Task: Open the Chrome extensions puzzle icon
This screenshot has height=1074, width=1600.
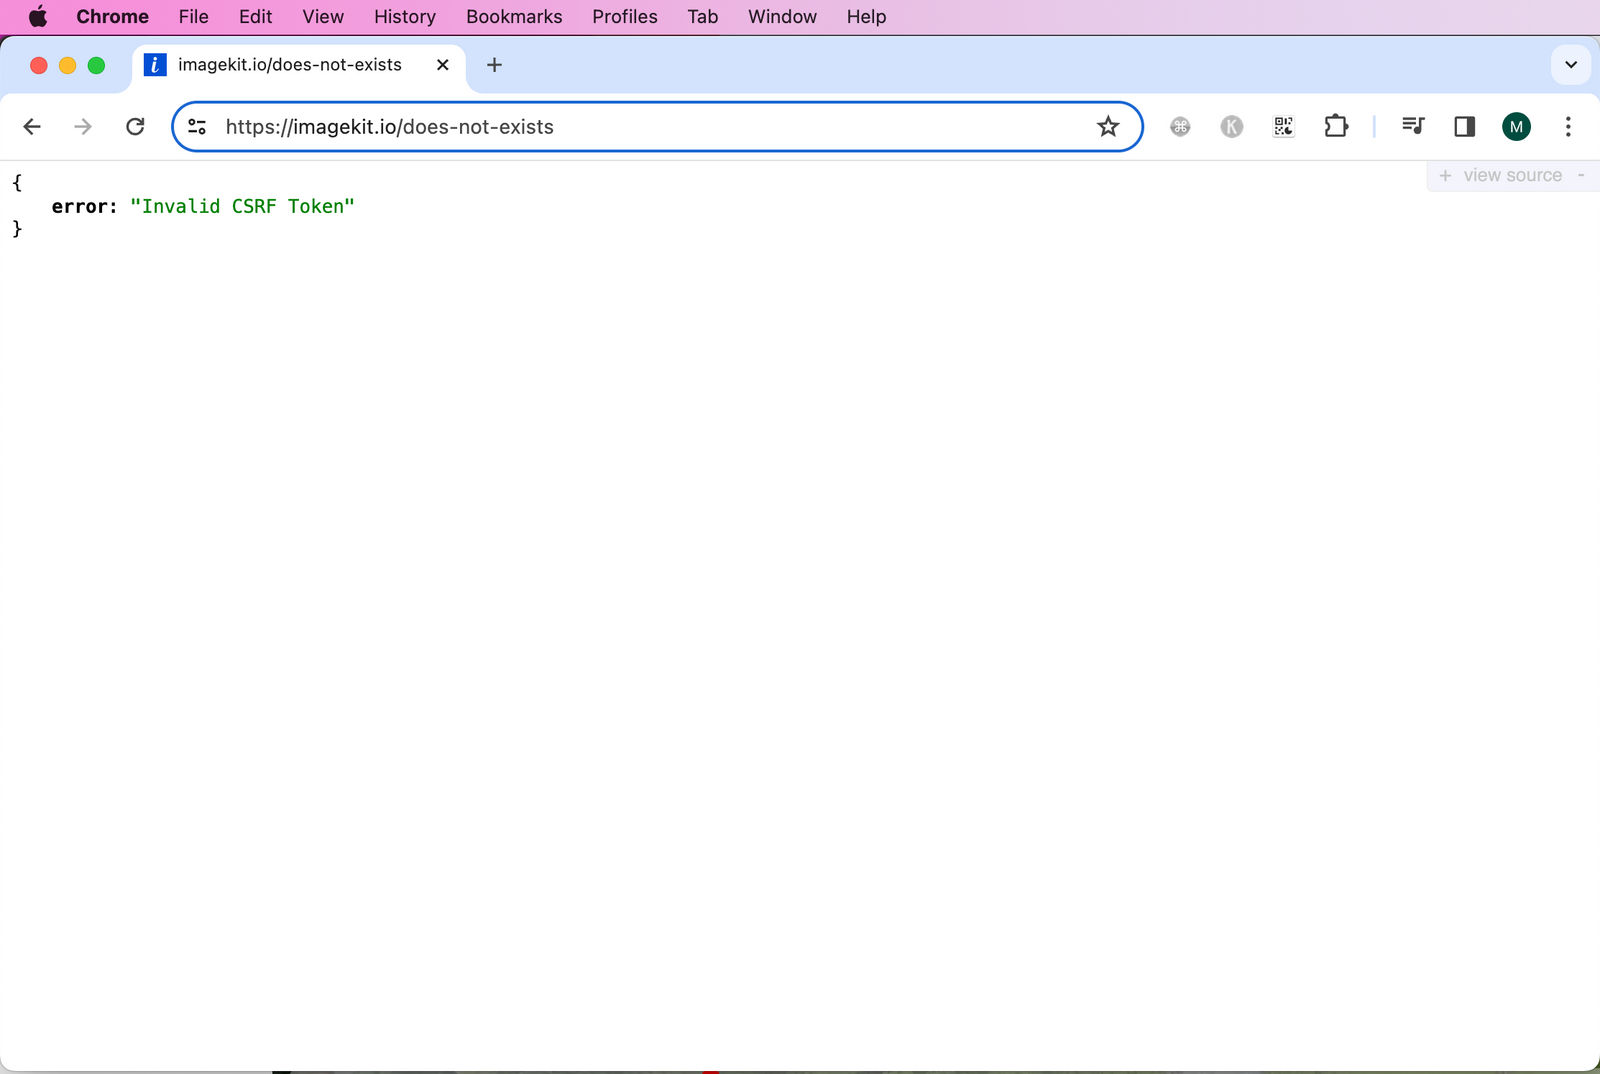Action: (1336, 126)
